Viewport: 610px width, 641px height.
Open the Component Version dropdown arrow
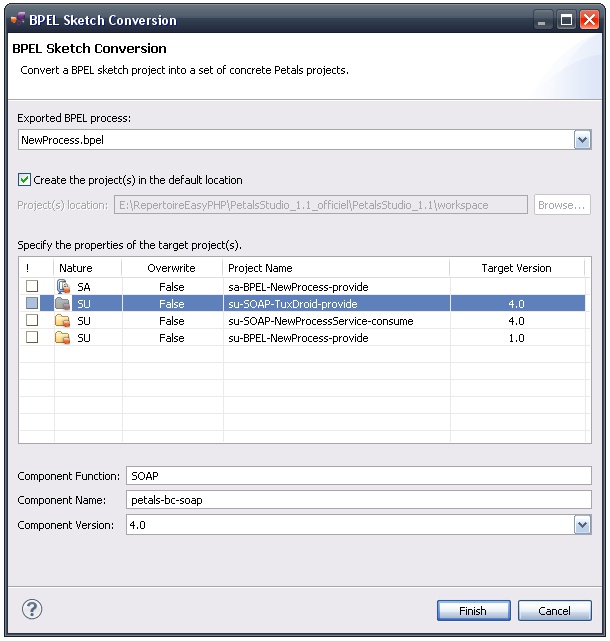[x=582, y=525]
